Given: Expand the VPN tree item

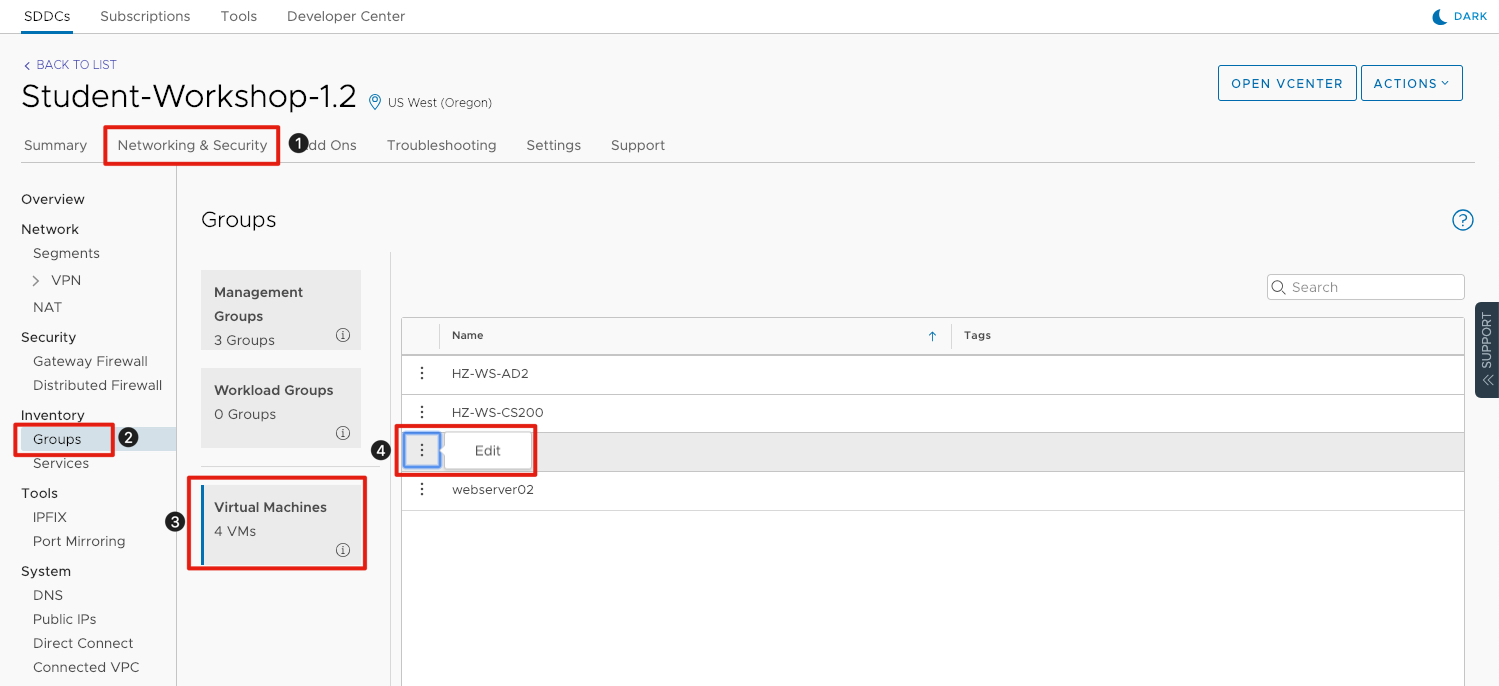Looking at the screenshot, I should point(36,281).
